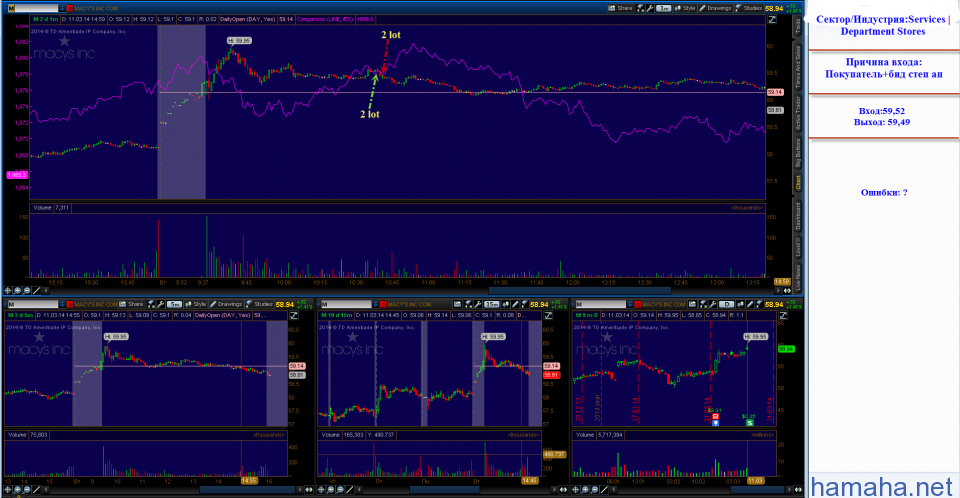Open the symbol dropdown arrow in daily chart

630,304
